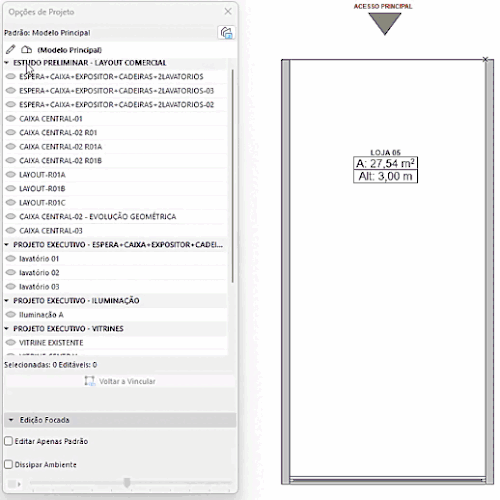Toggle eye icon for VITRINE EXISTENTE
This screenshot has height=500, width=500.
click(11, 342)
